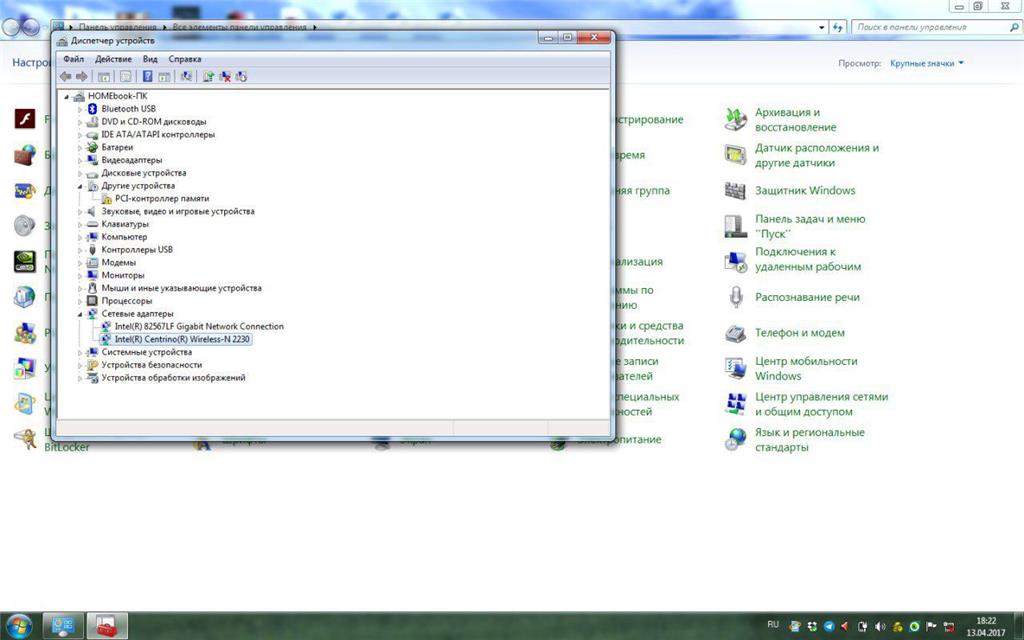Open Защитник Windows in Control Panel
The width and height of the screenshot is (1024, 640).
pyautogui.click(x=805, y=191)
